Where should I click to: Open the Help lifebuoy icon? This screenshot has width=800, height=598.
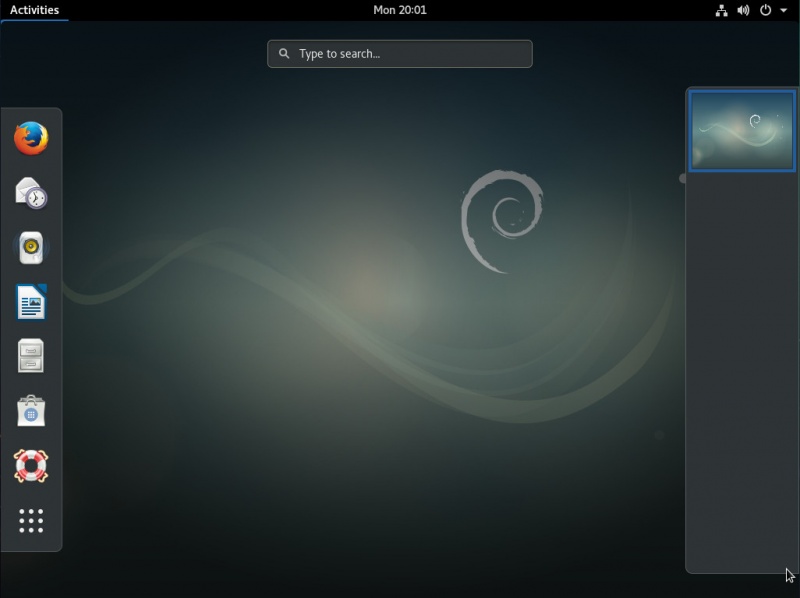coord(30,464)
